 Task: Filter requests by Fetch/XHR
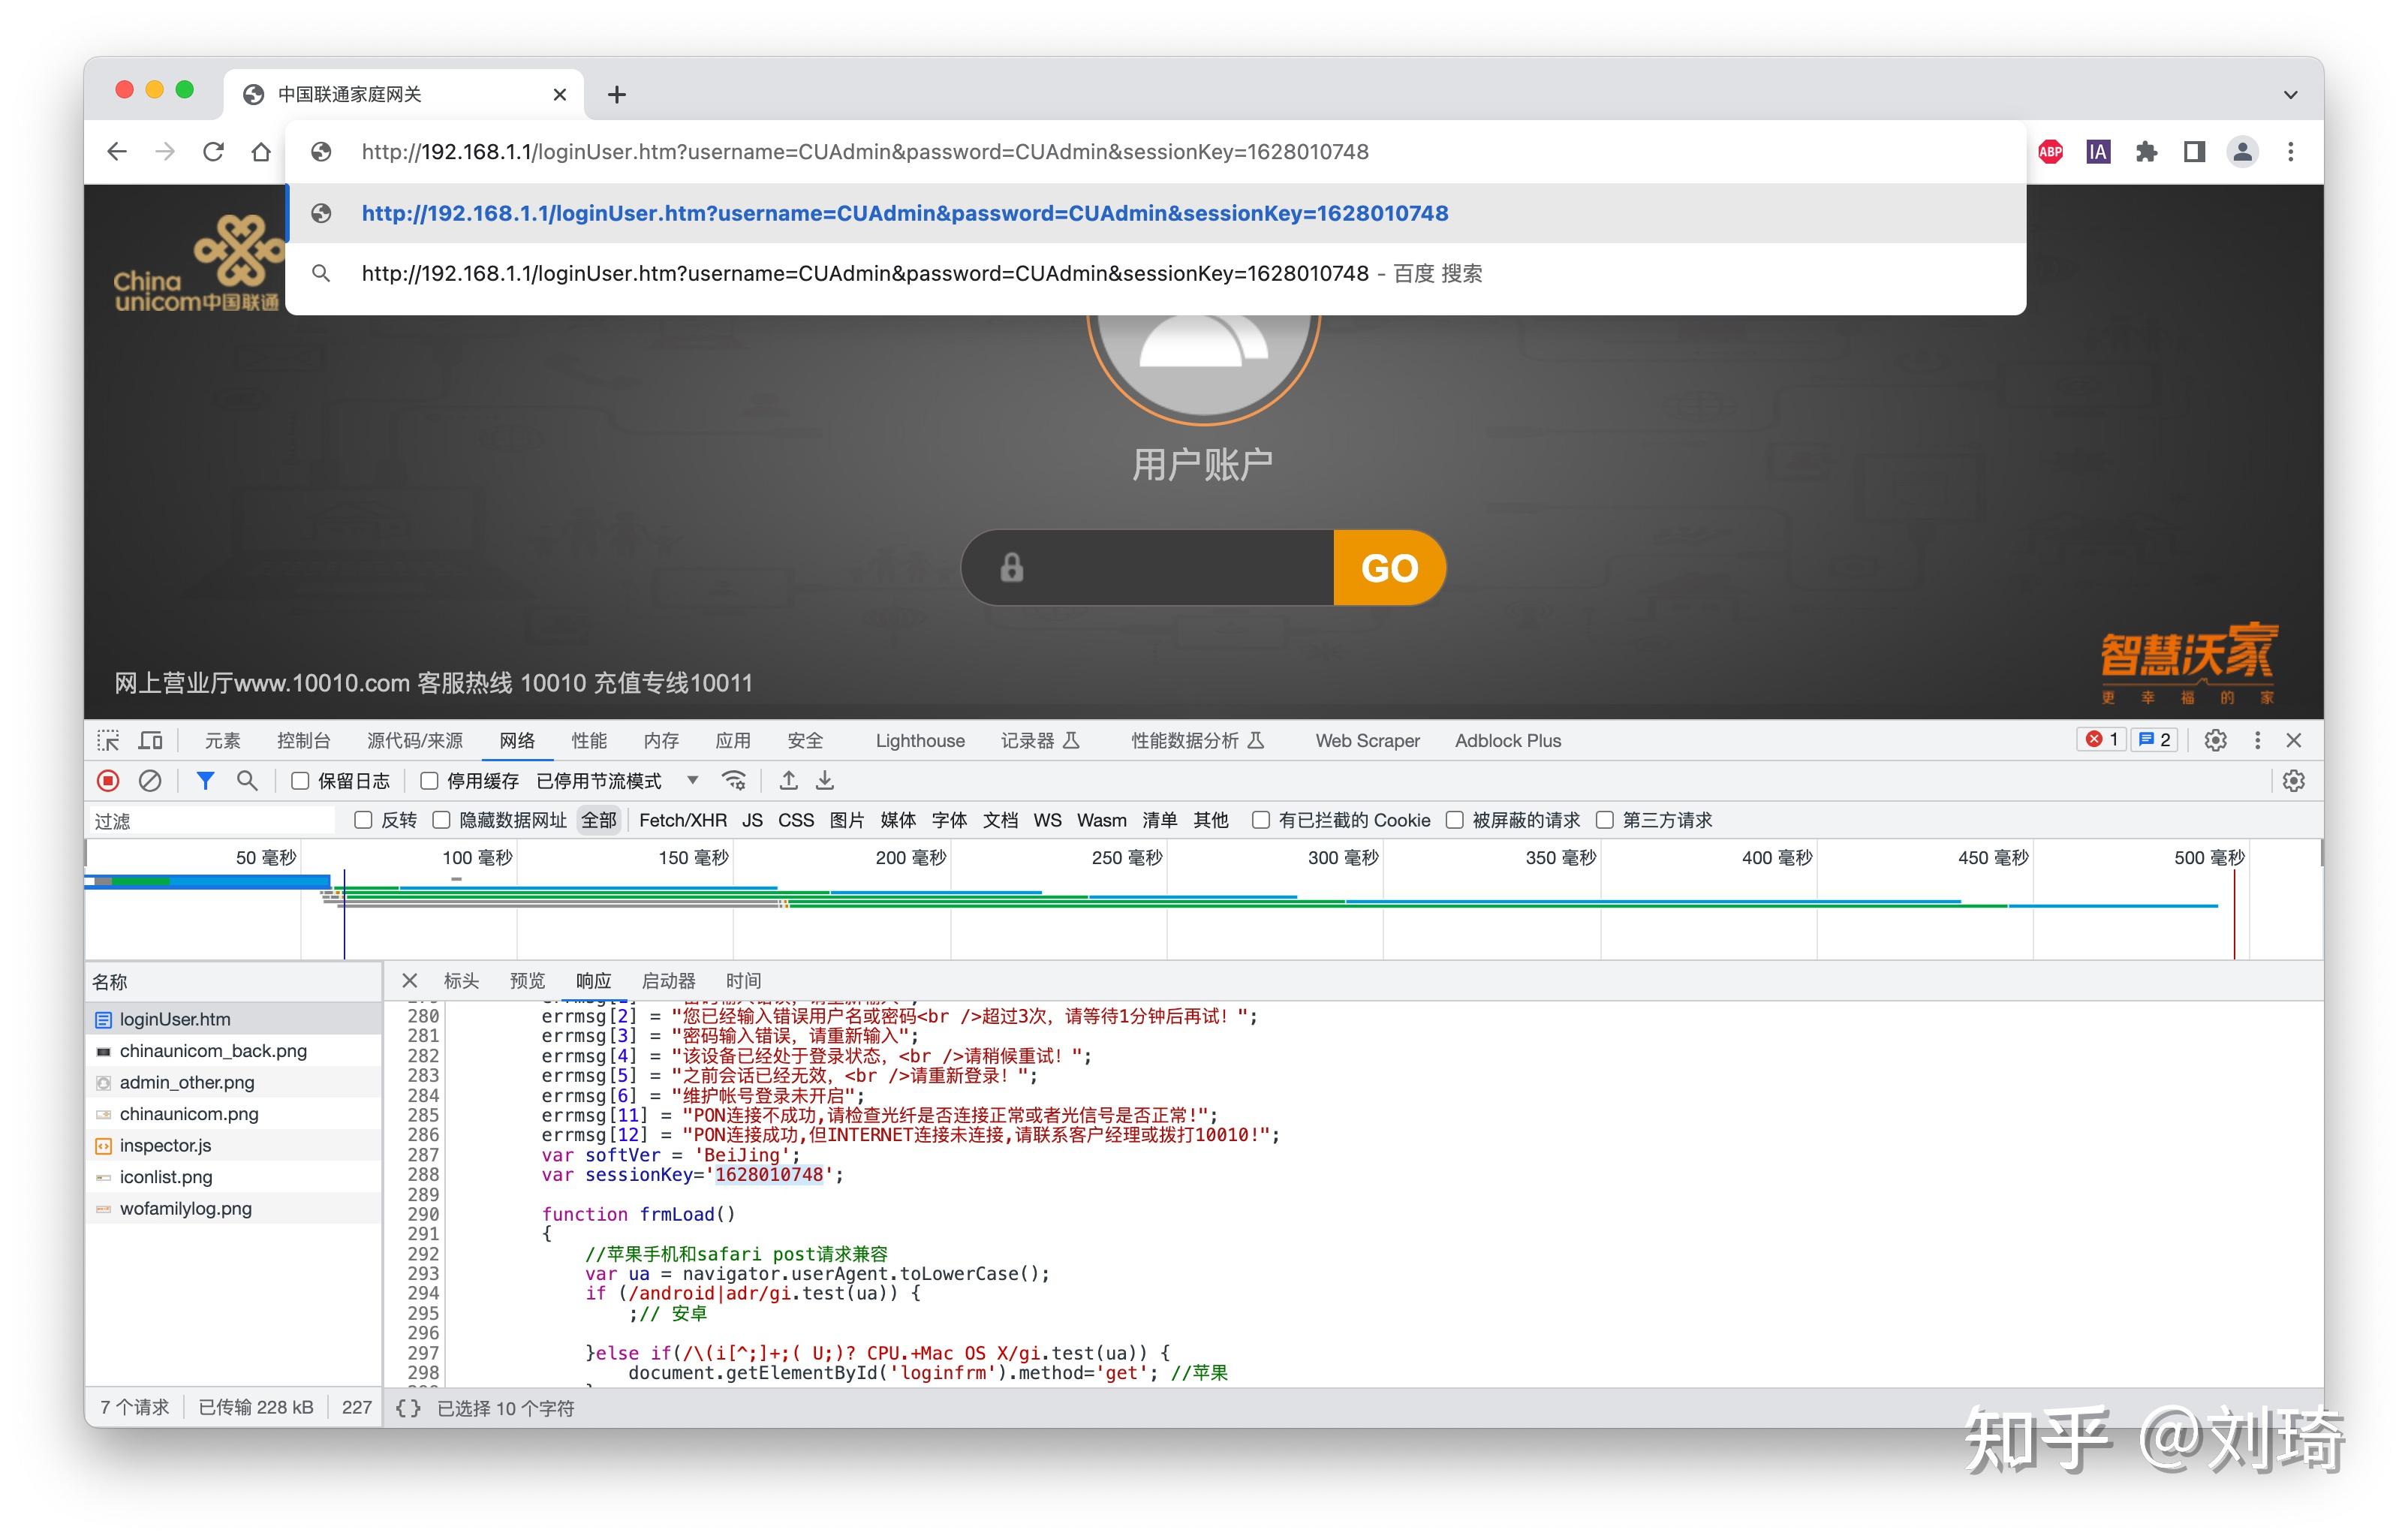(682, 820)
